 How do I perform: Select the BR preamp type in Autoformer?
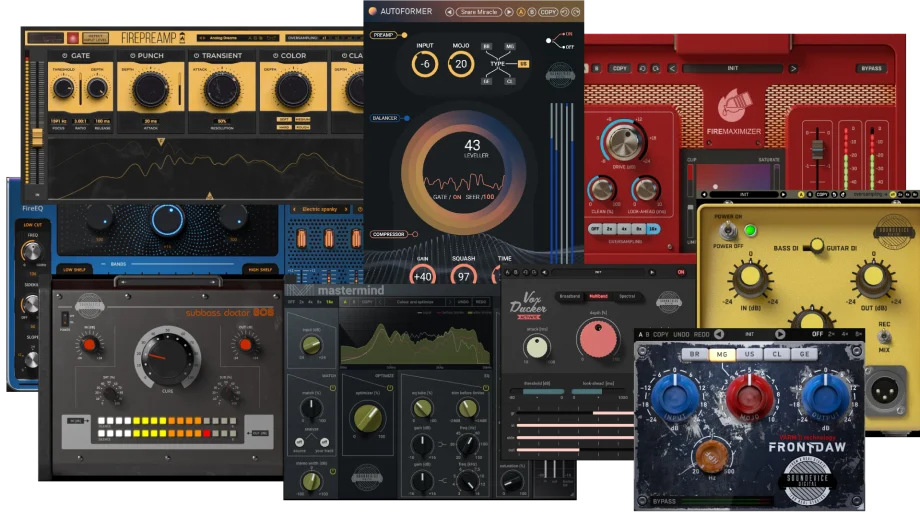[486, 46]
